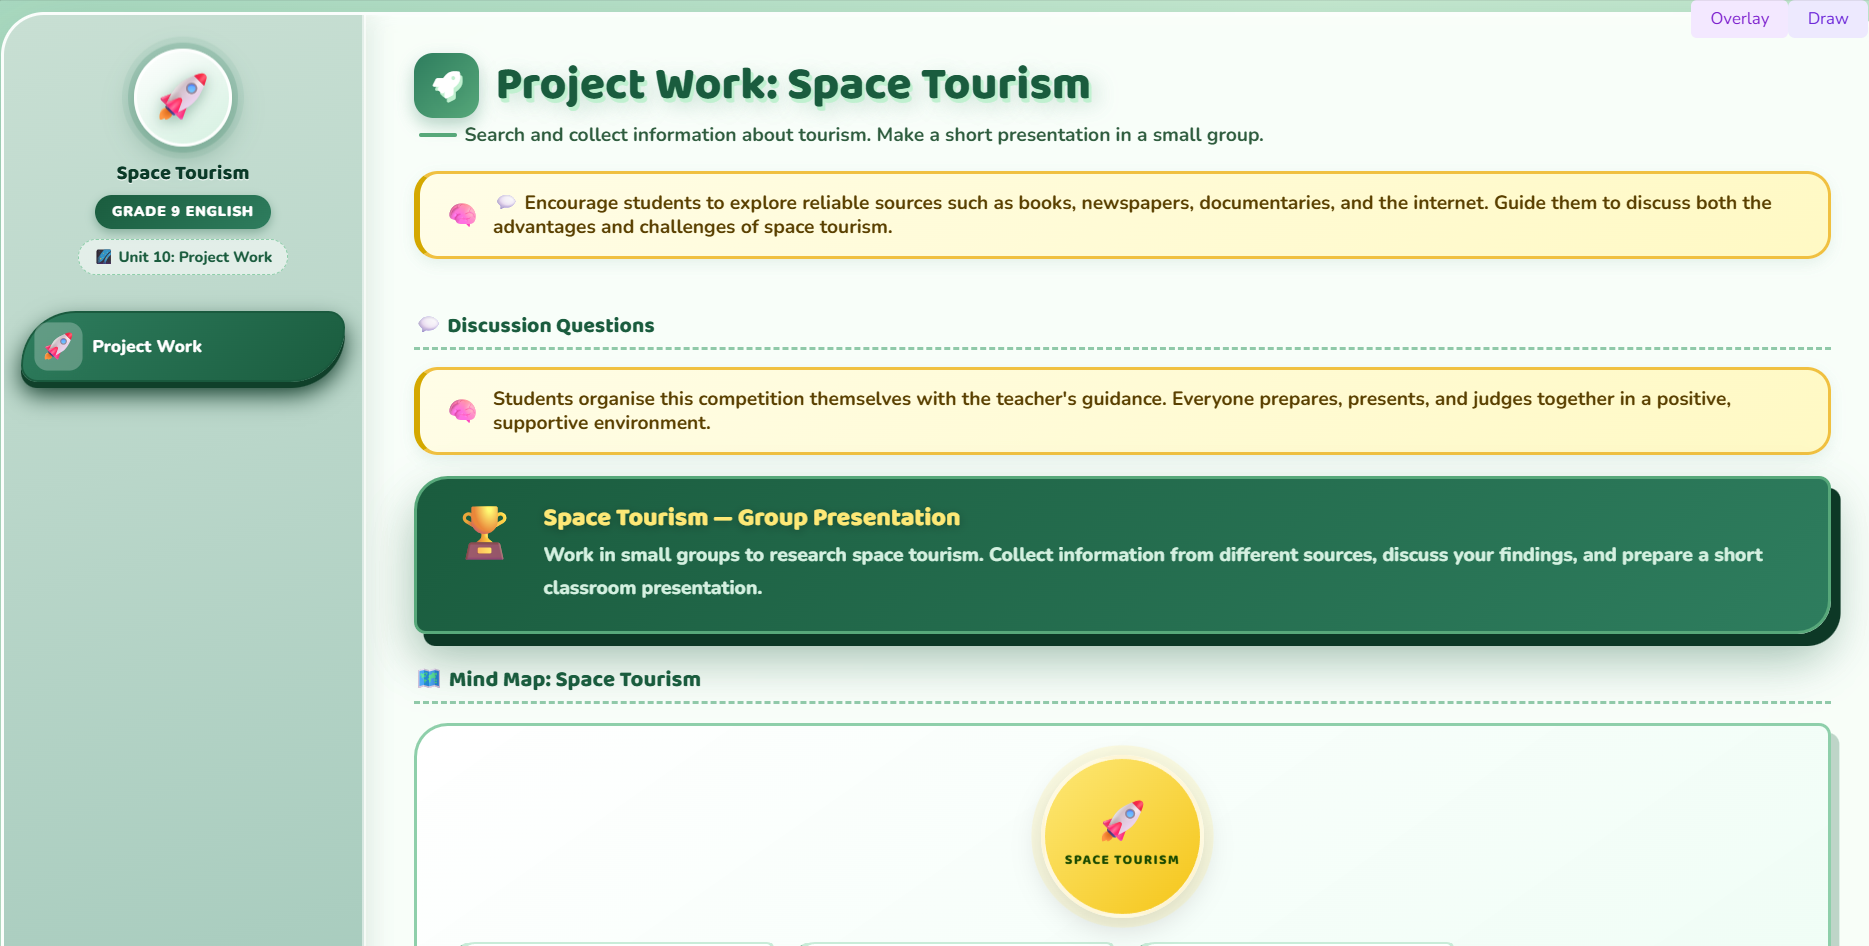The image size is (1869, 946).
Task: Click the Project Work: Space Tourism heading
Action: 793,84
